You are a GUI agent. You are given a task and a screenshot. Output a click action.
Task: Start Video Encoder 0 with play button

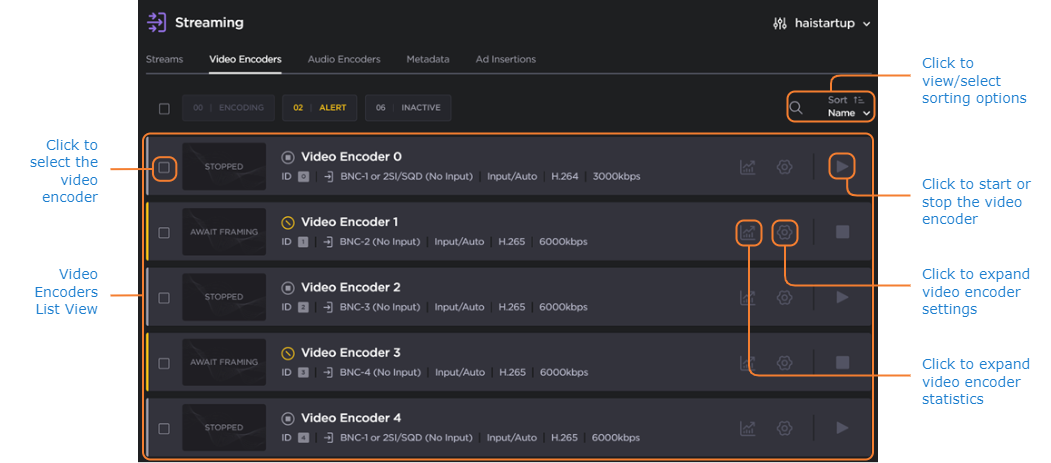click(x=842, y=167)
